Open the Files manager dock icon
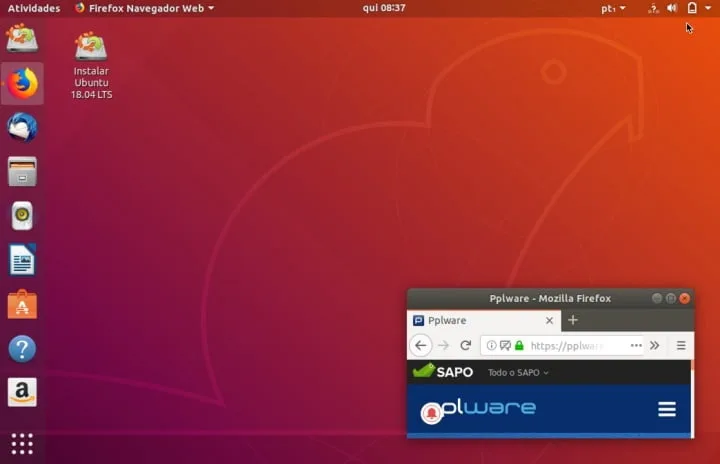720x464 pixels. click(x=22, y=171)
